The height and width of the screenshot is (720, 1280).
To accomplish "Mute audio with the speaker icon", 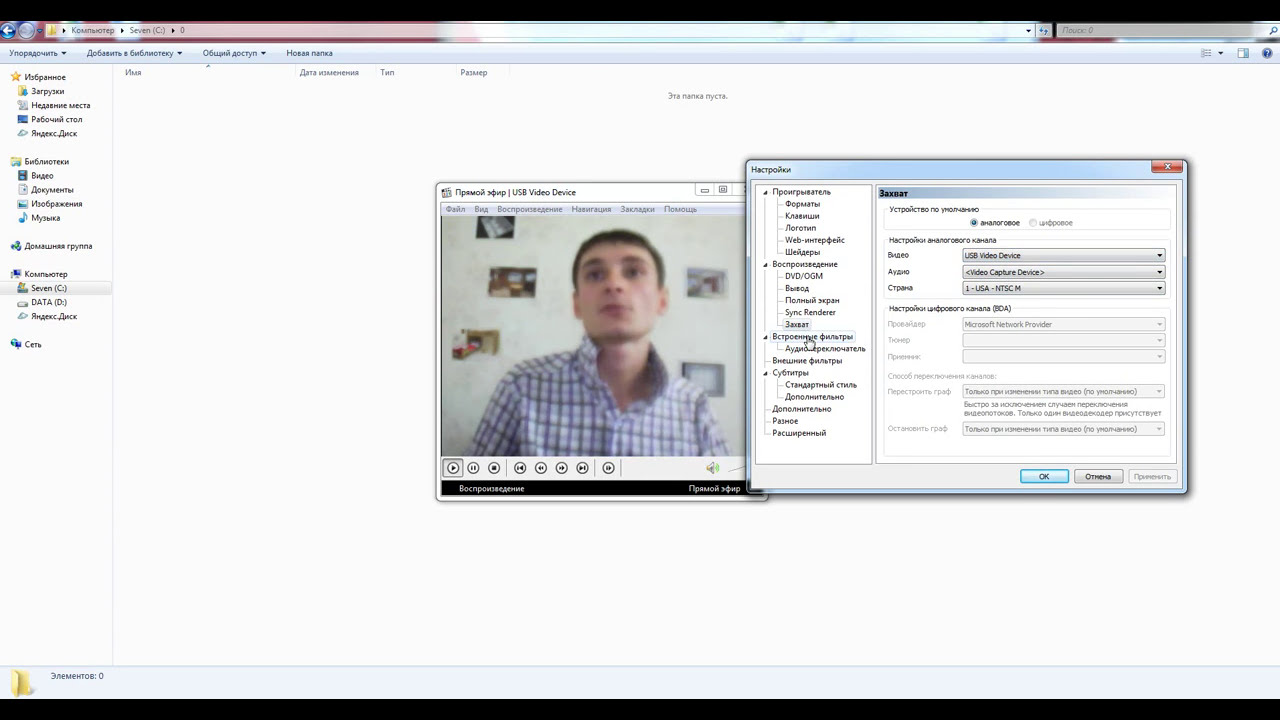I will click(x=712, y=468).
